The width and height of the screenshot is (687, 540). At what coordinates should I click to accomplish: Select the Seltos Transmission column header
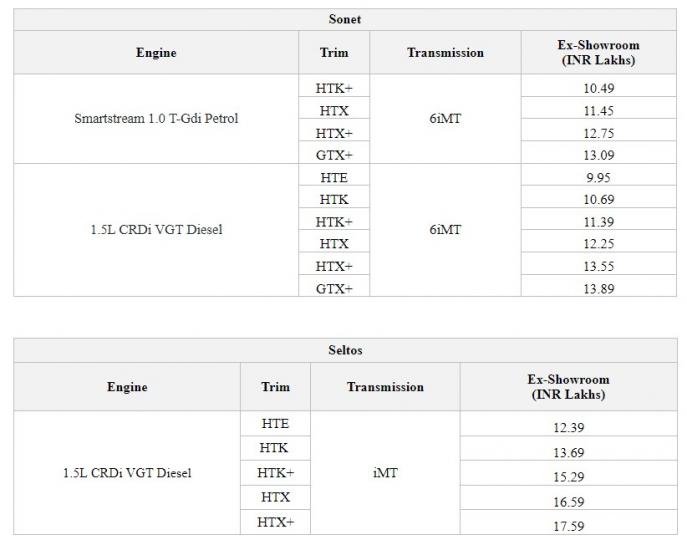pos(385,387)
